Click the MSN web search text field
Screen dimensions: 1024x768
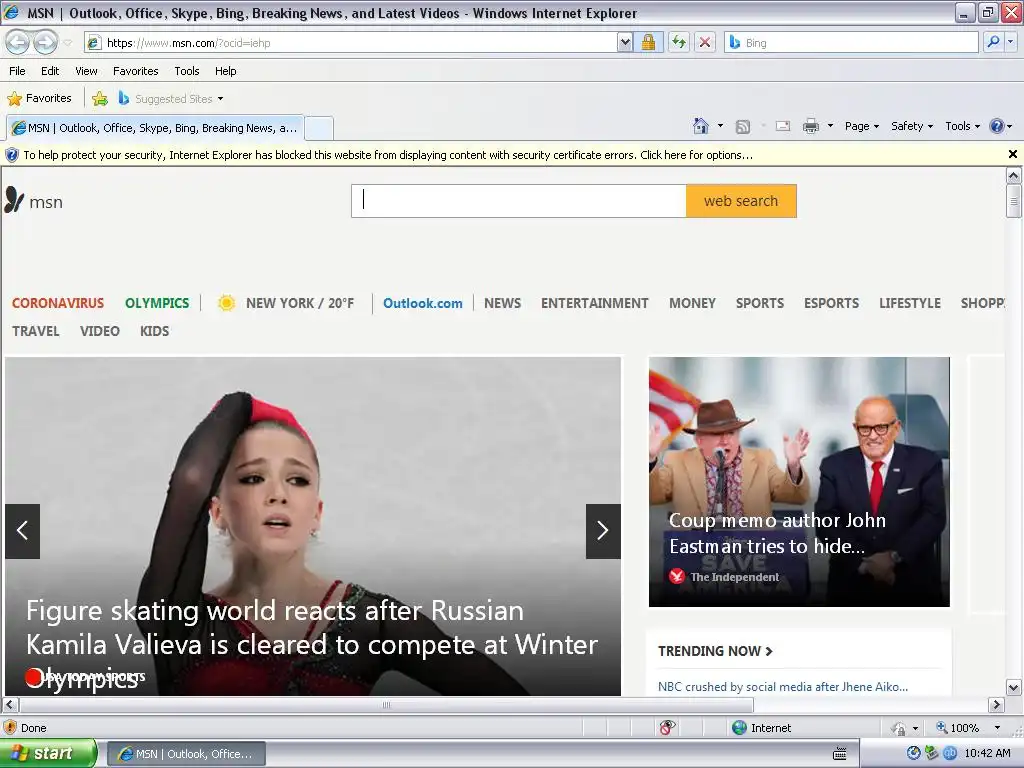(x=519, y=200)
